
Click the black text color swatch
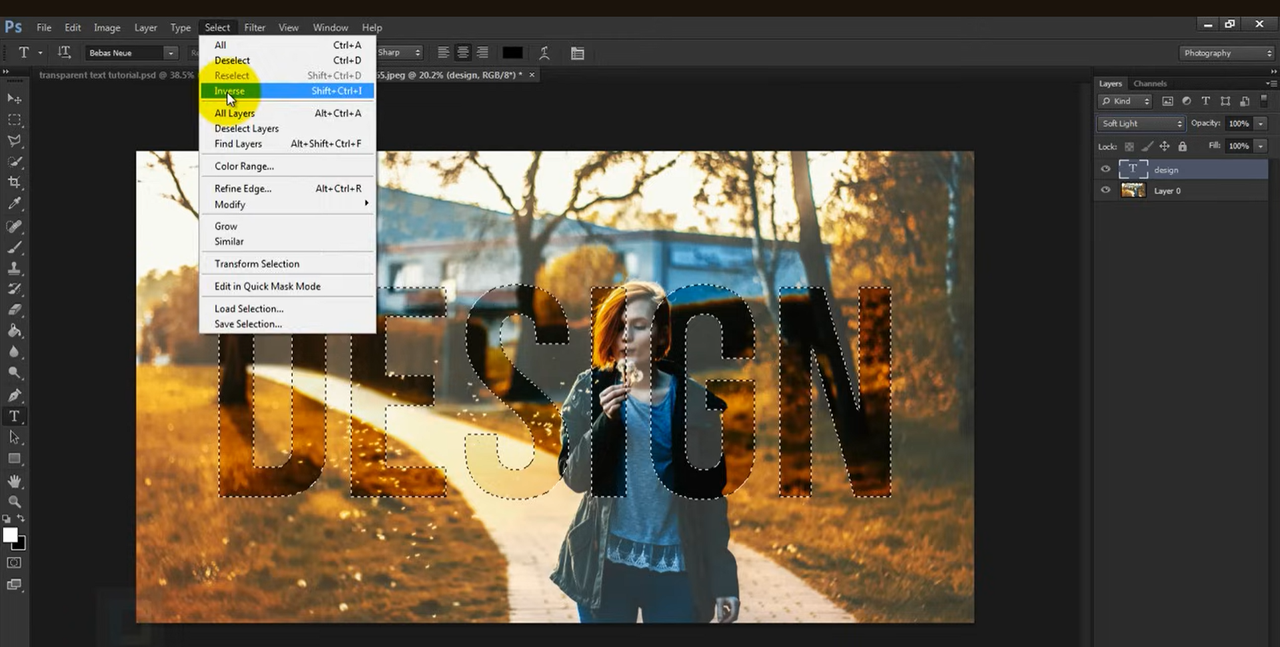click(512, 53)
